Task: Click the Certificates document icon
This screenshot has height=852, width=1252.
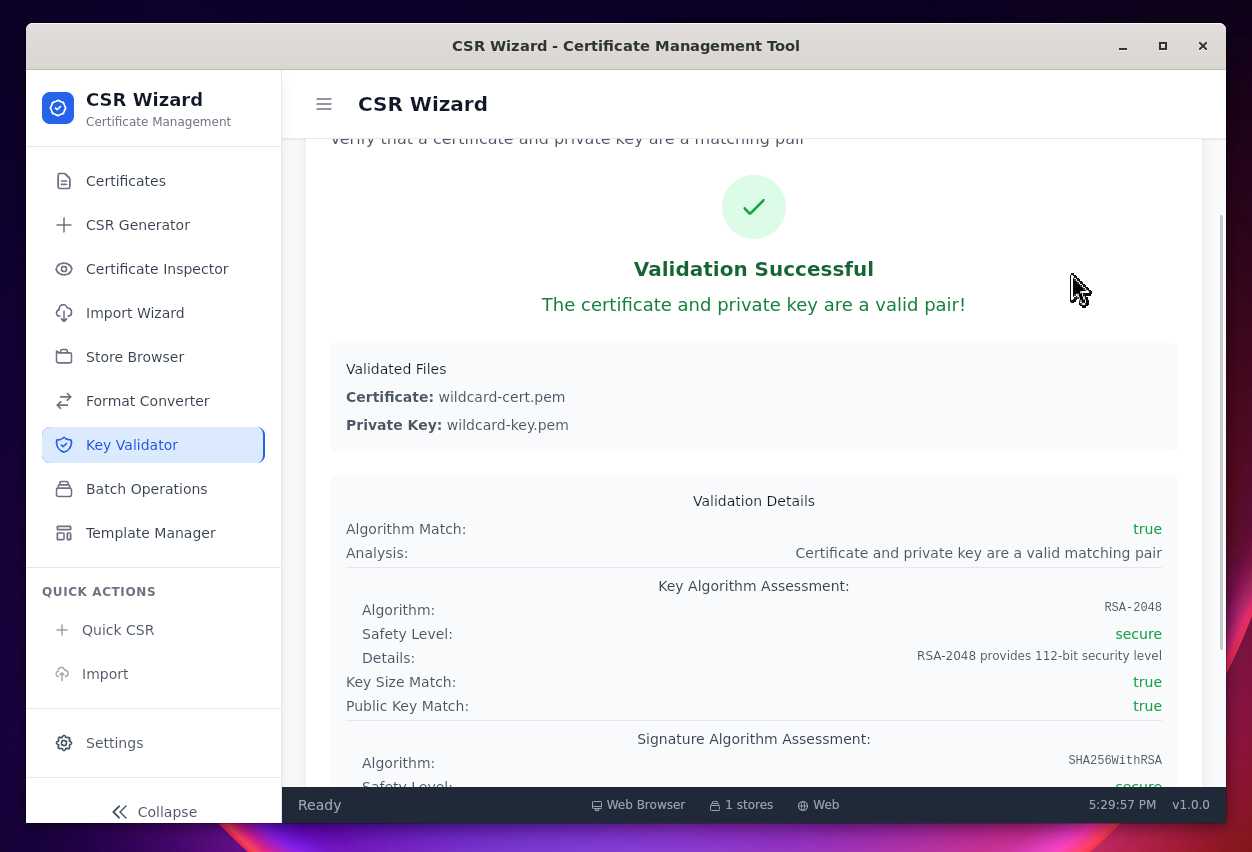Action: click(64, 181)
